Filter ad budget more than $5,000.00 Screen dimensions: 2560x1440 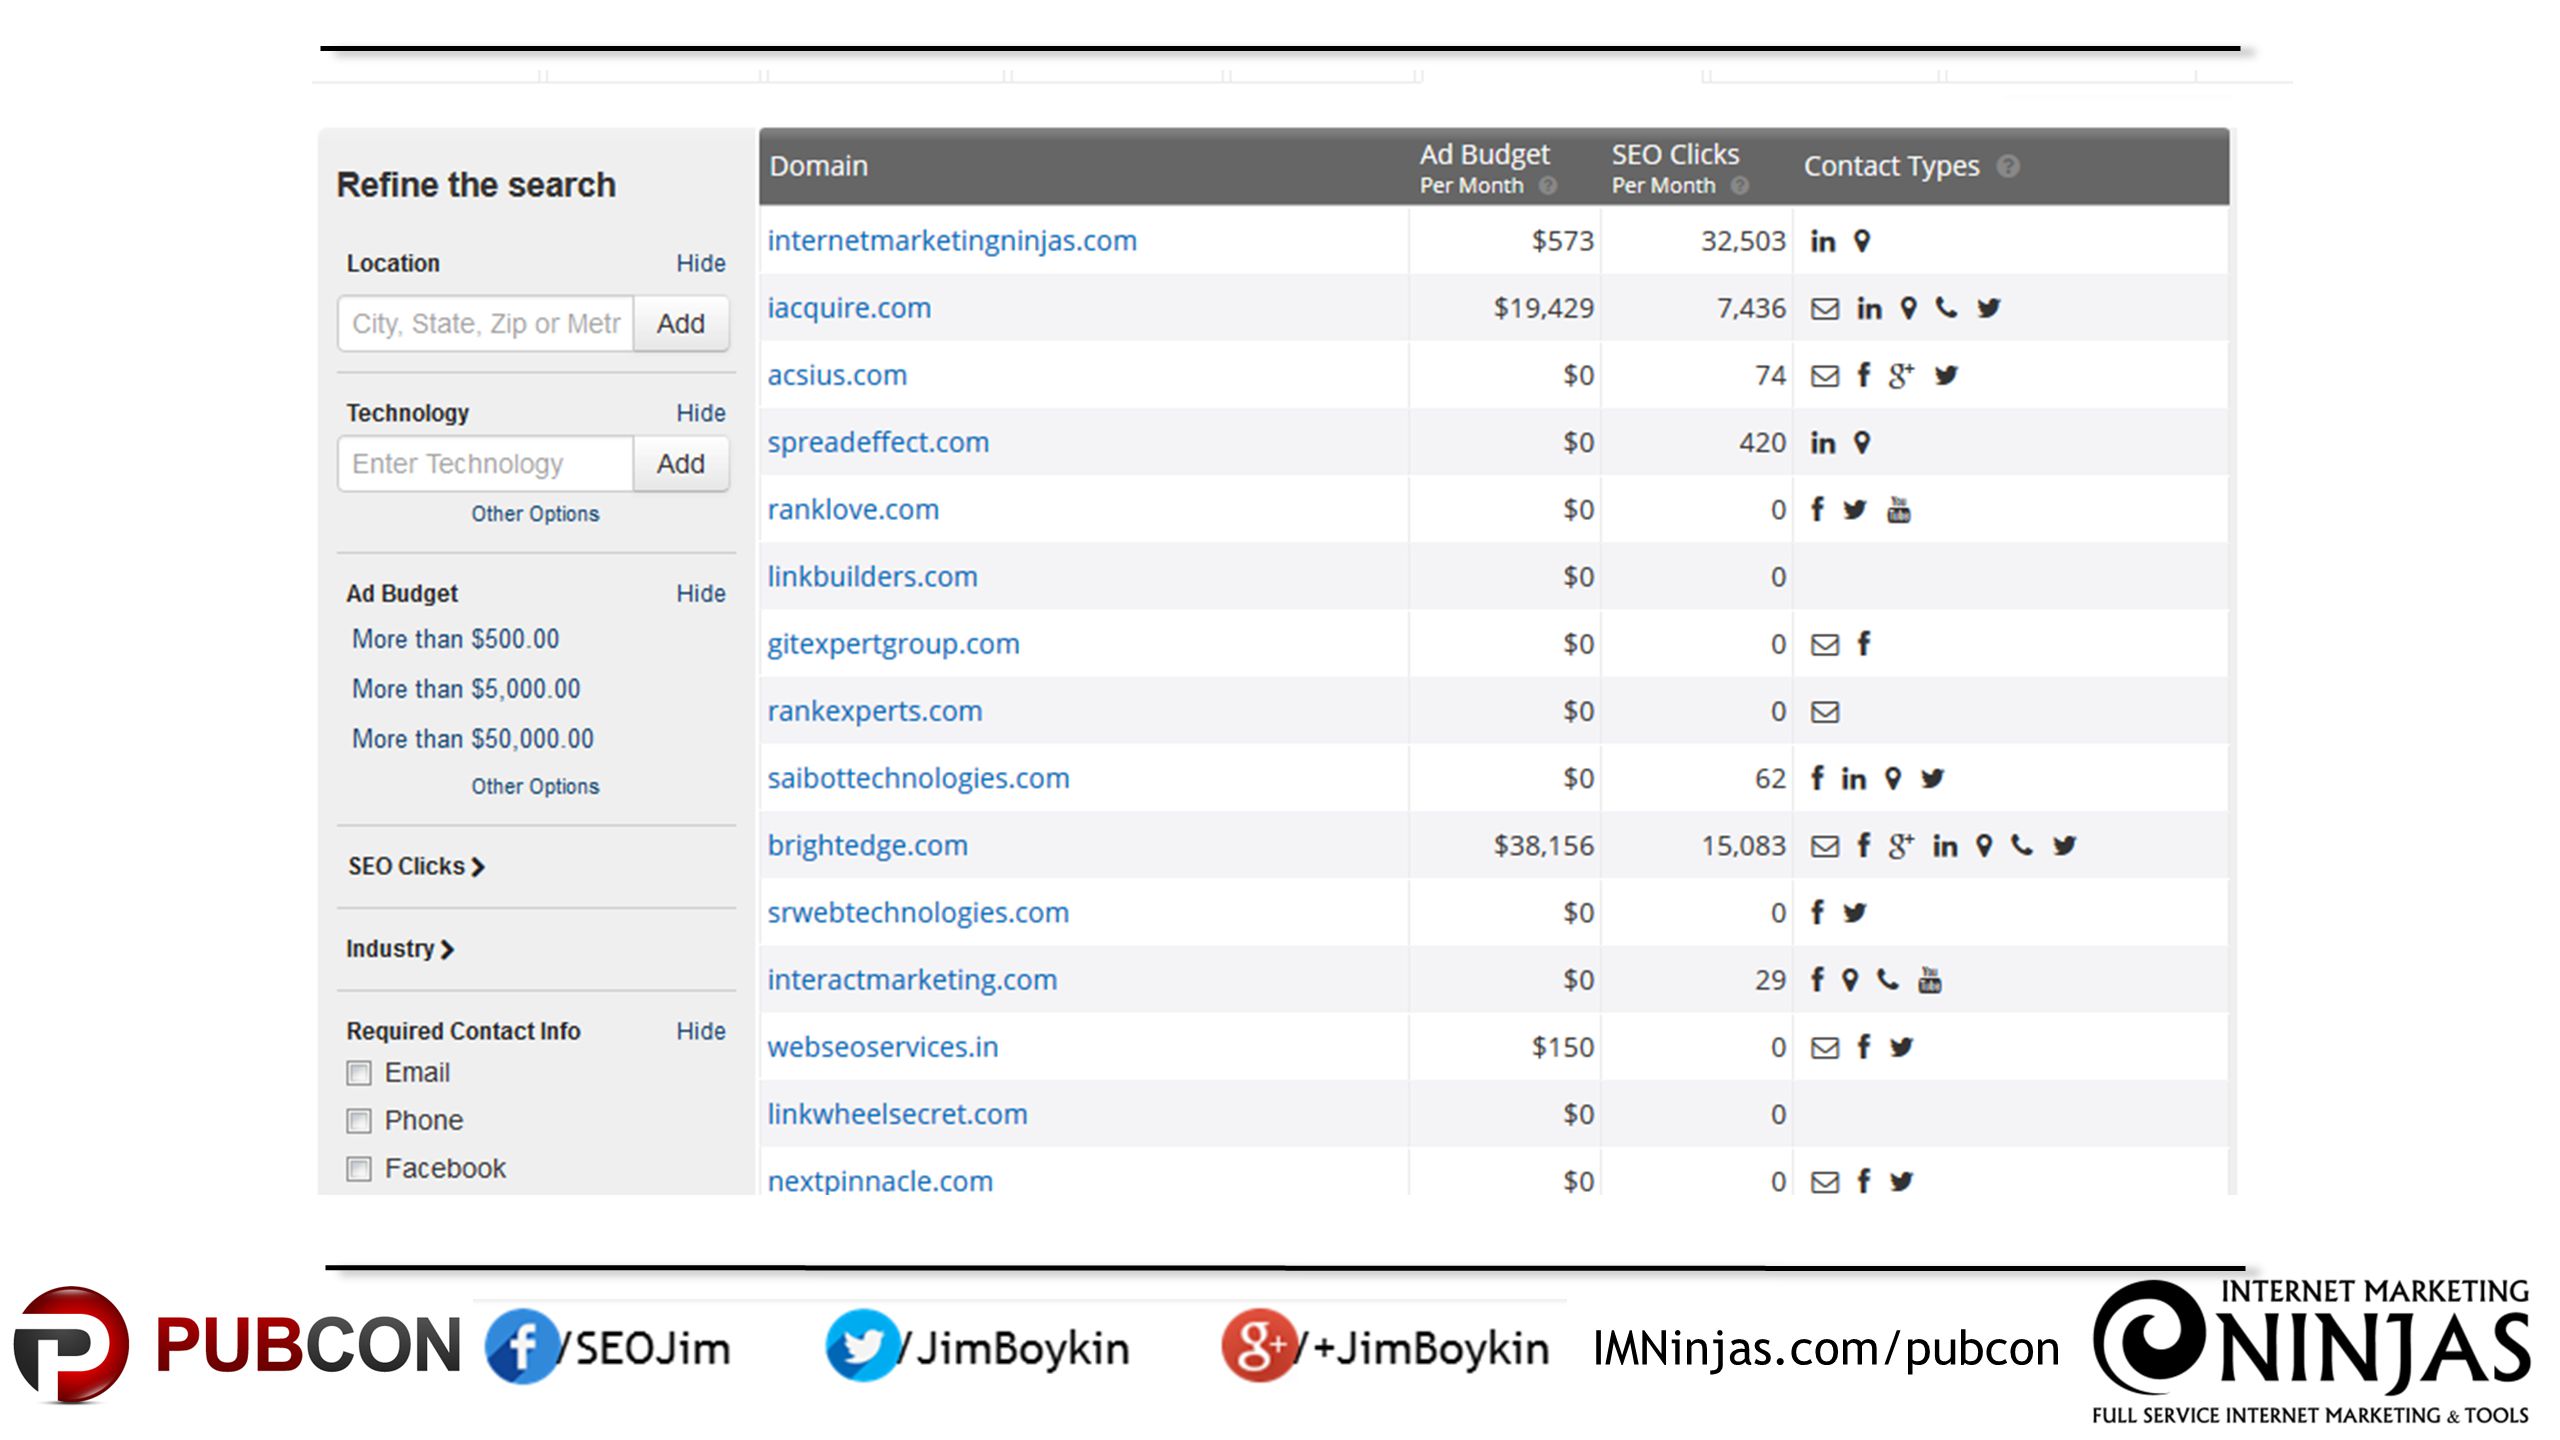pos(466,689)
